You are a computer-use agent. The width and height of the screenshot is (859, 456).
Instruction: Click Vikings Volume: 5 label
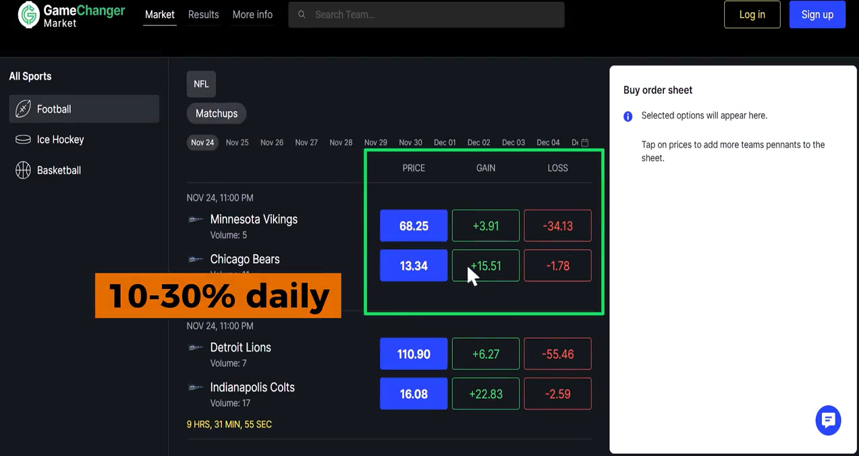coord(228,235)
